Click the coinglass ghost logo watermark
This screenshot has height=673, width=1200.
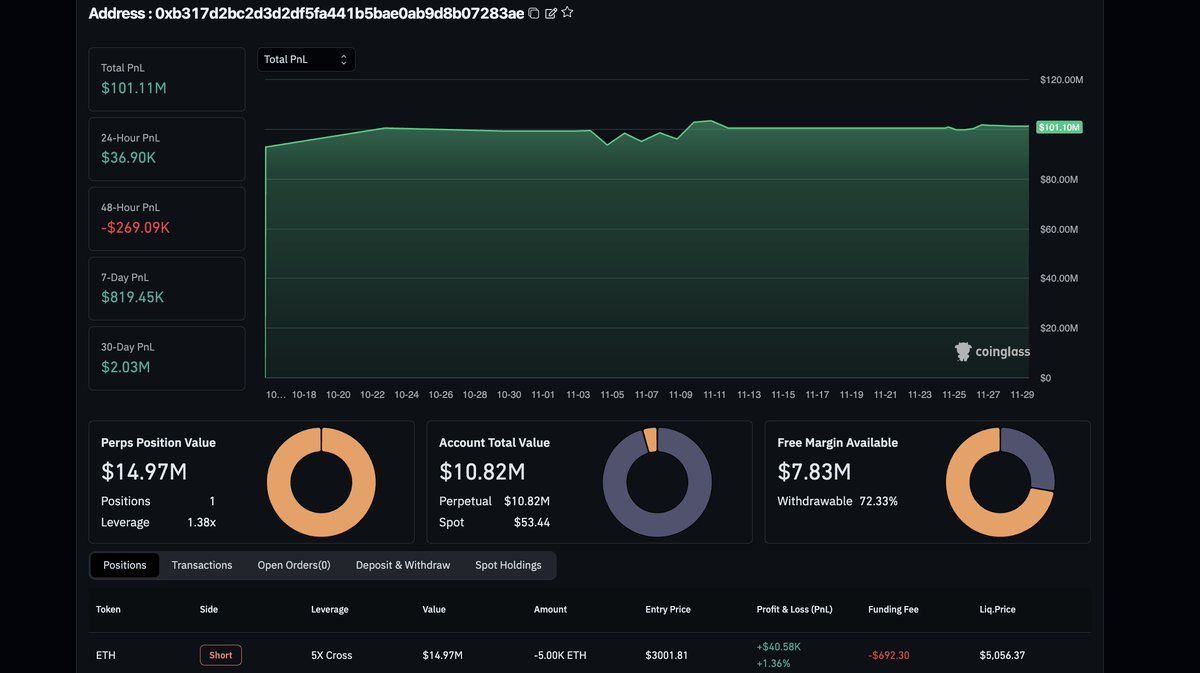pyautogui.click(x=961, y=351)
